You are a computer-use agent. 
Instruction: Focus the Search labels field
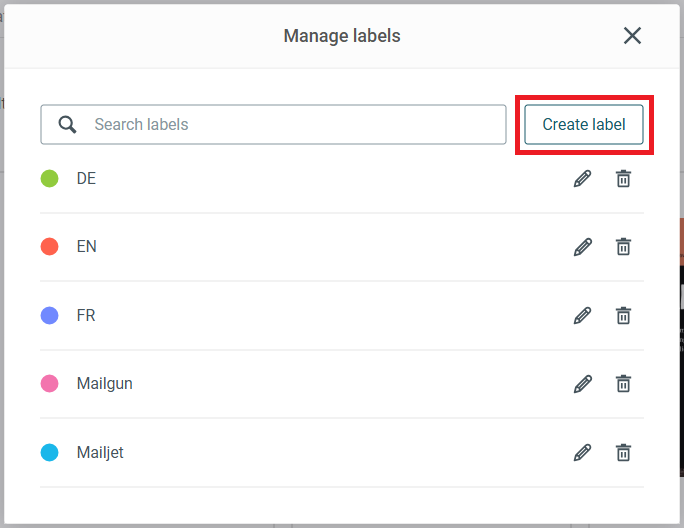pyautogui.click(x=274, y=124)
